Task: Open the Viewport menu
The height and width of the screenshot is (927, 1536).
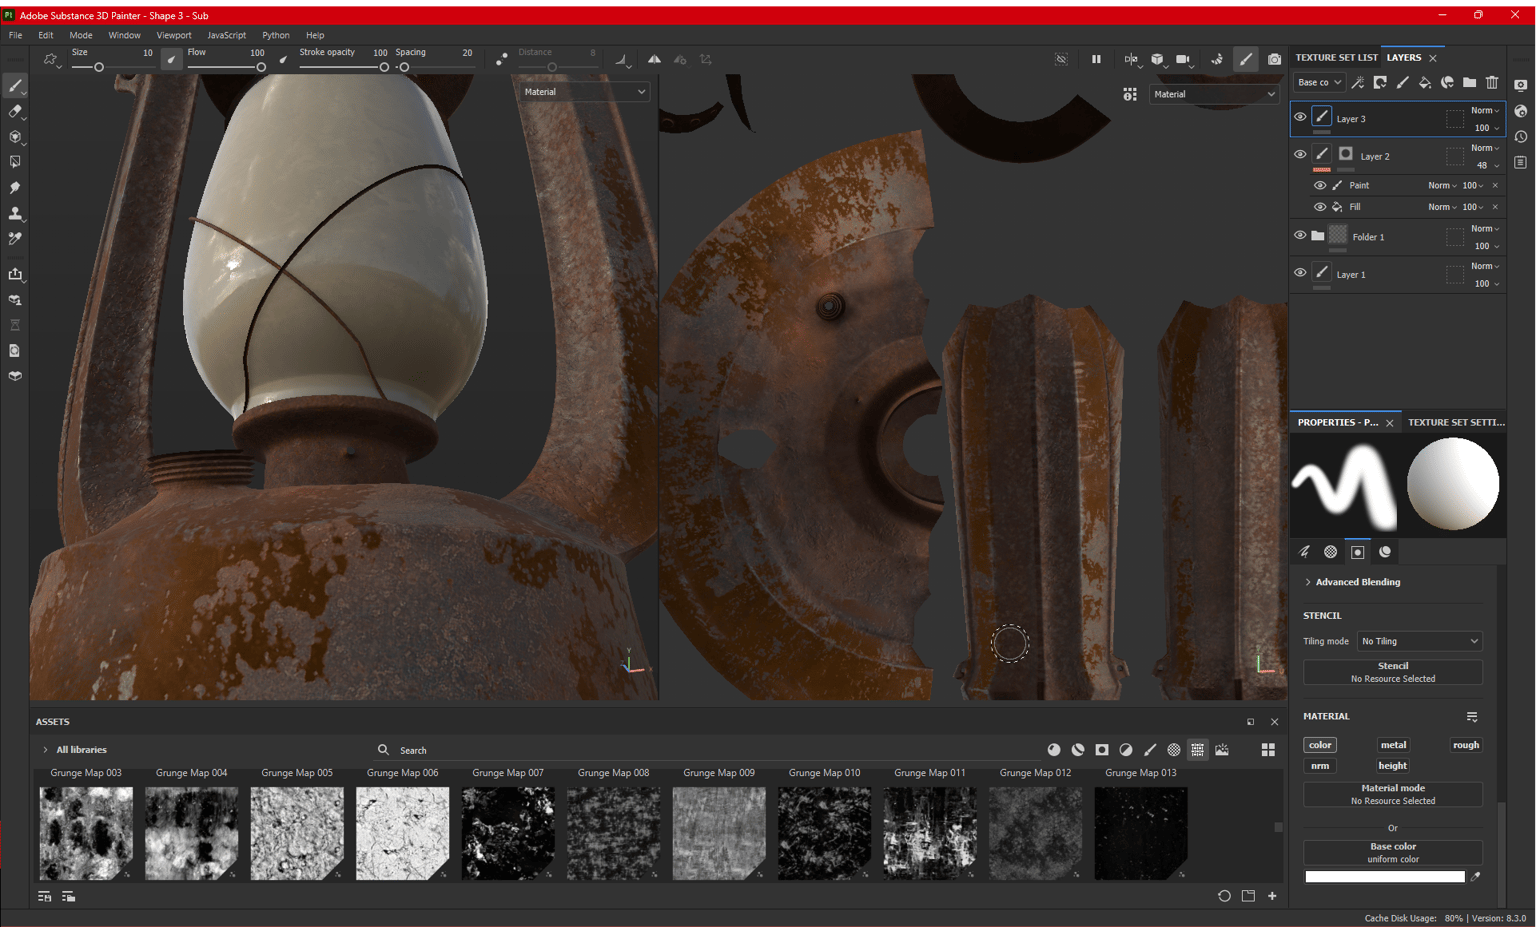Action: coord(174,35)
